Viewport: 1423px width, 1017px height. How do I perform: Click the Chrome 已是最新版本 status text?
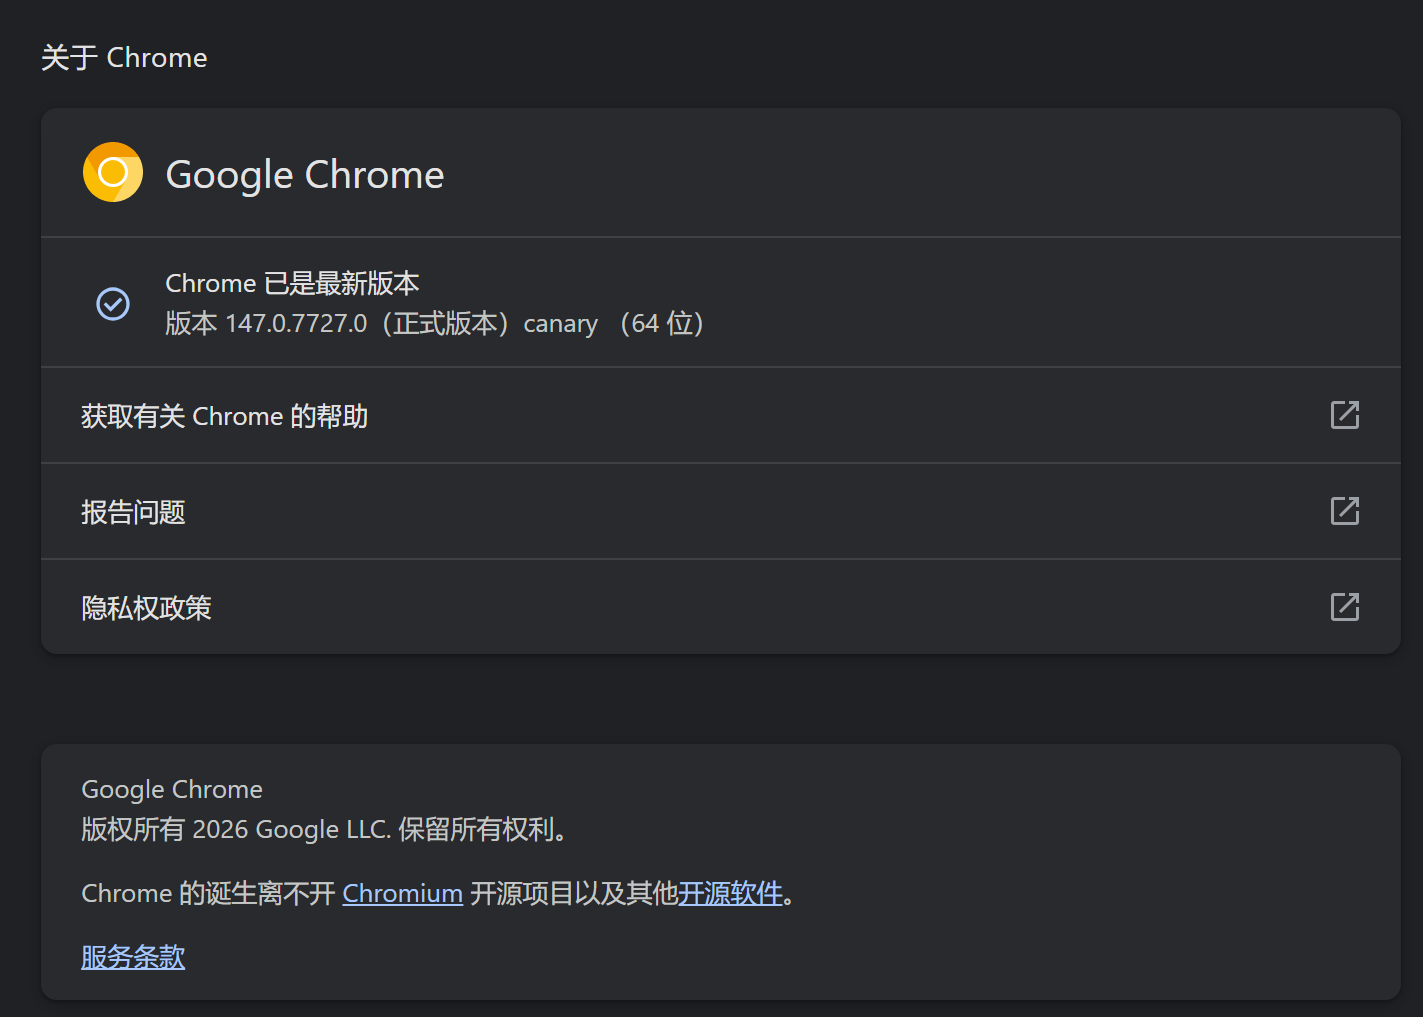(292, 284)
